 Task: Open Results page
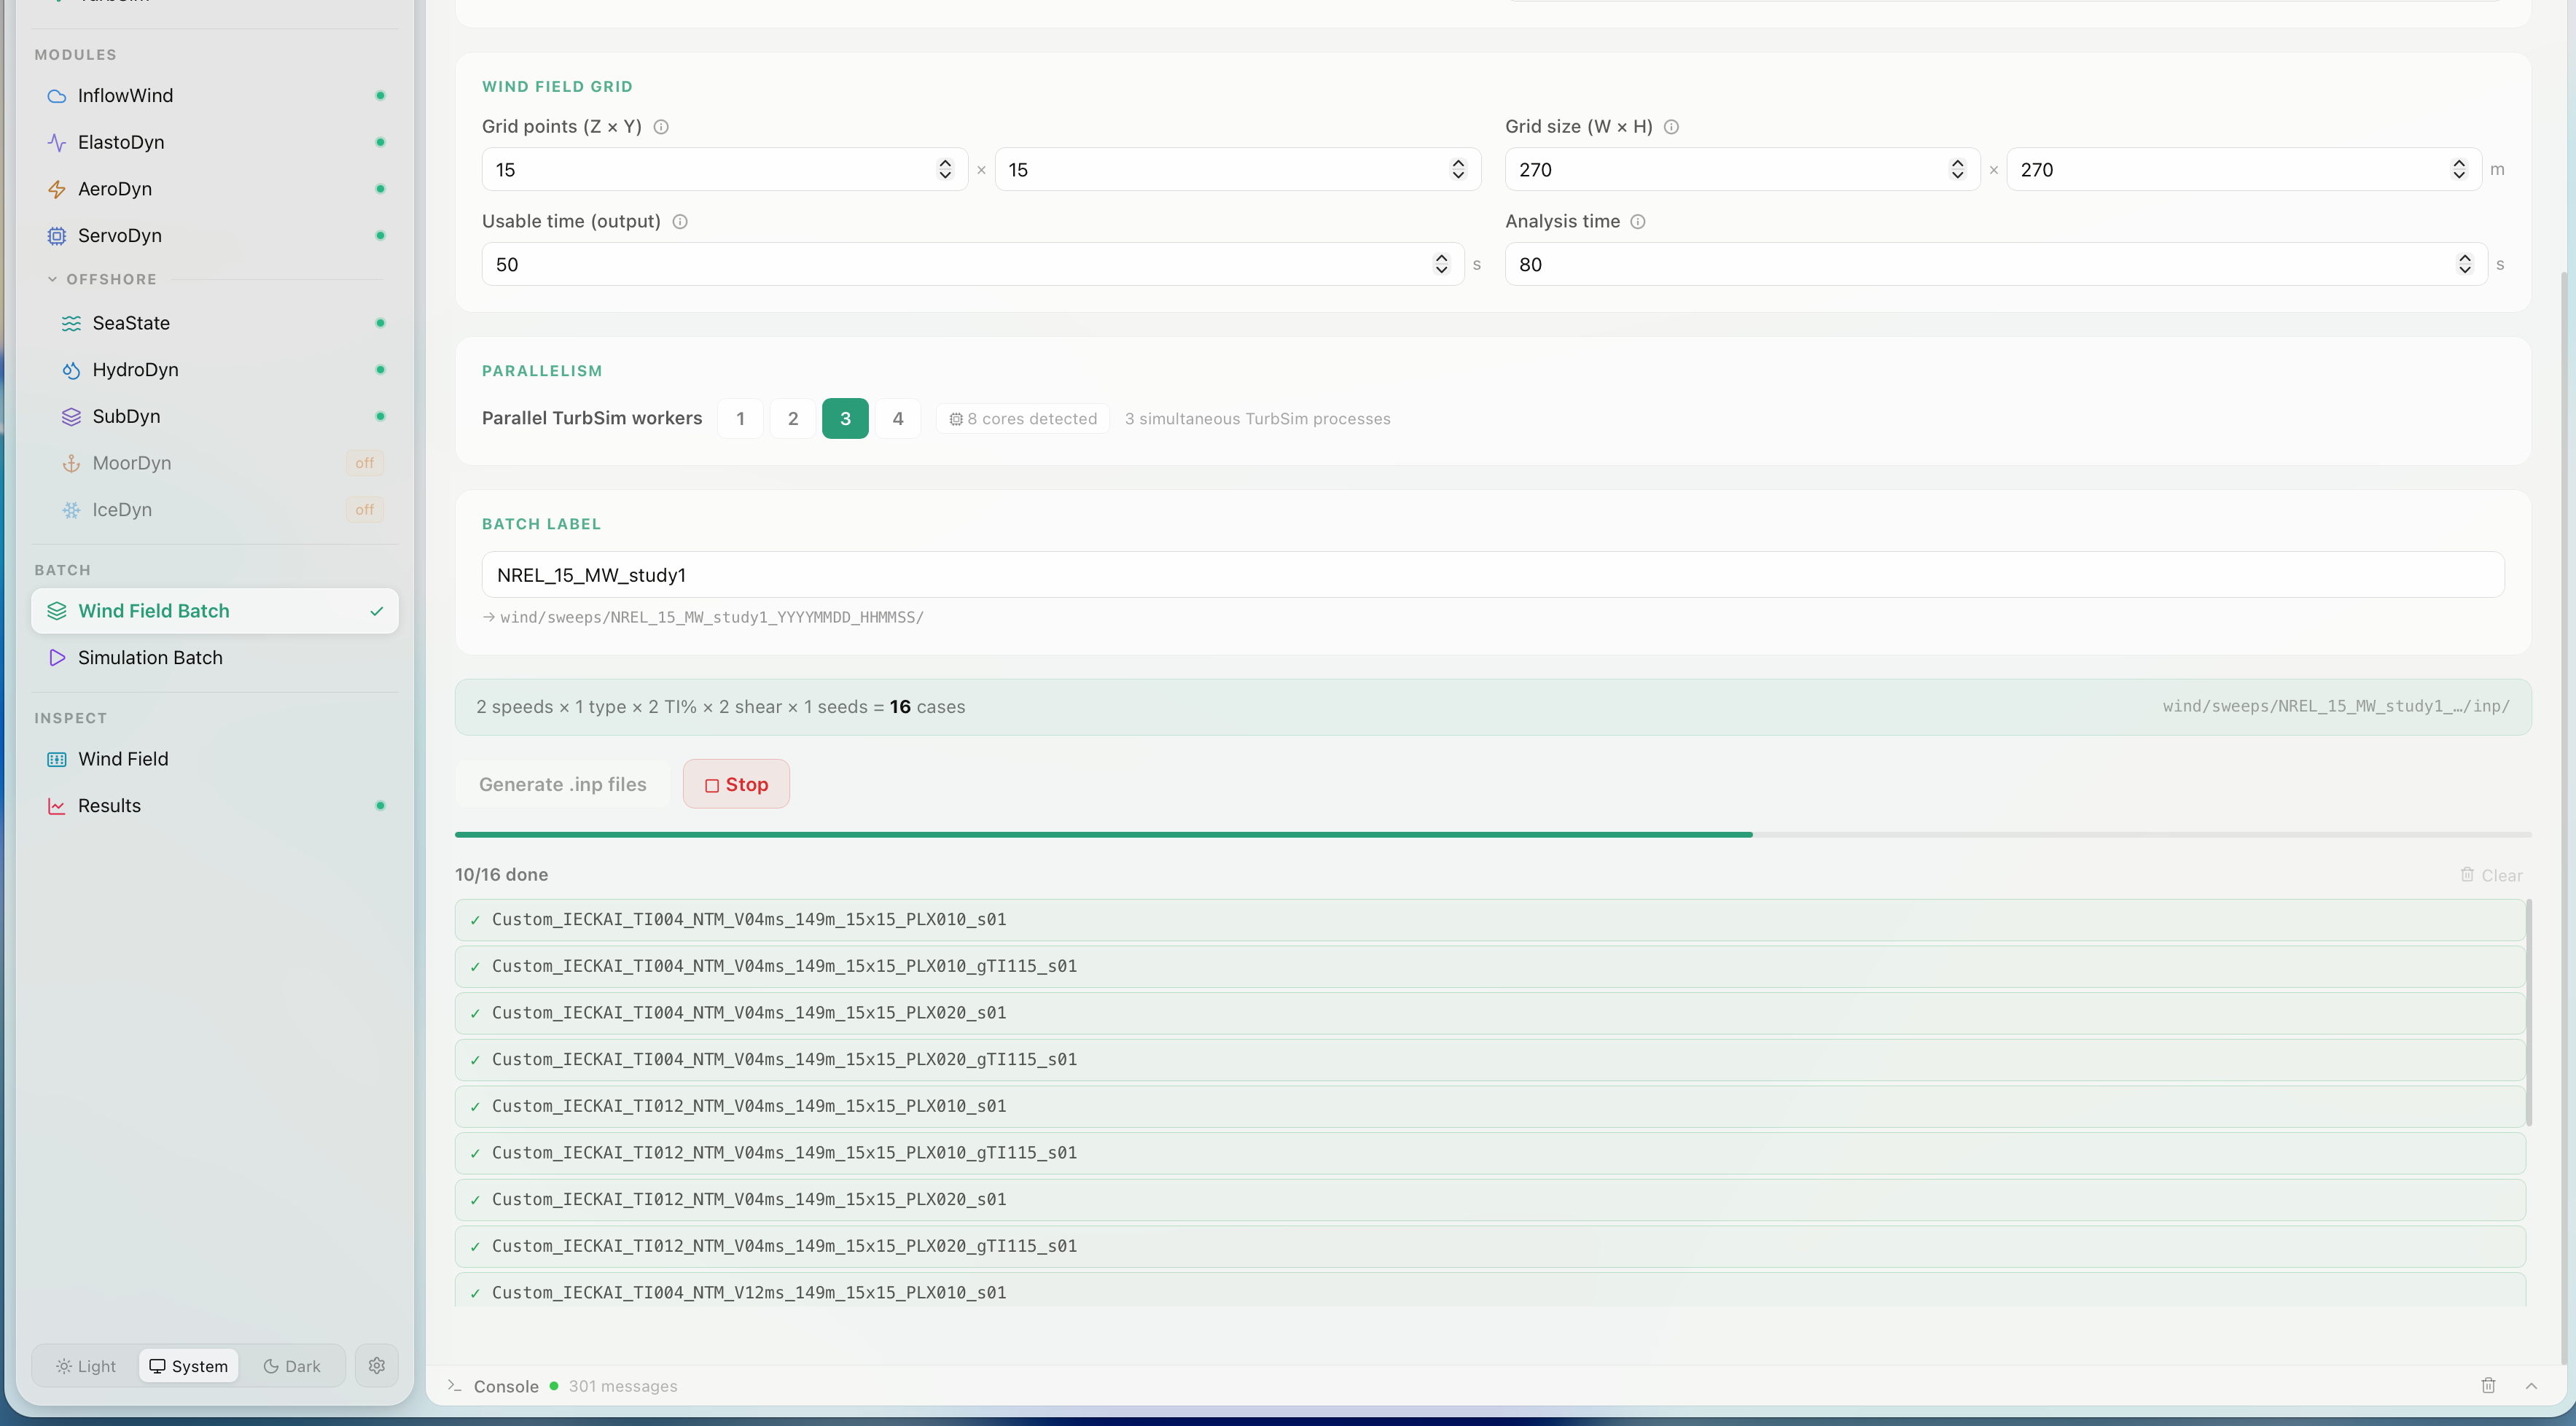point(214,806)
